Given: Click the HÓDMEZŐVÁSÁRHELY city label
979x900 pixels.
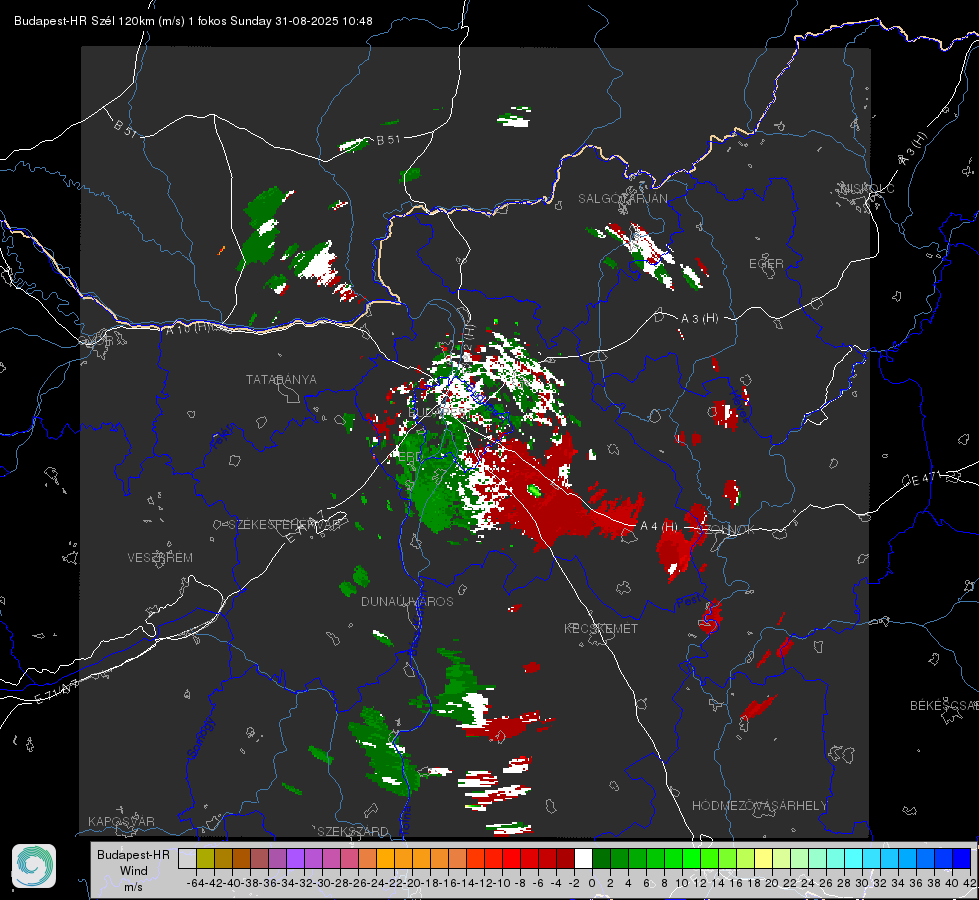Looking at the screenshot, I should [759, 806].
